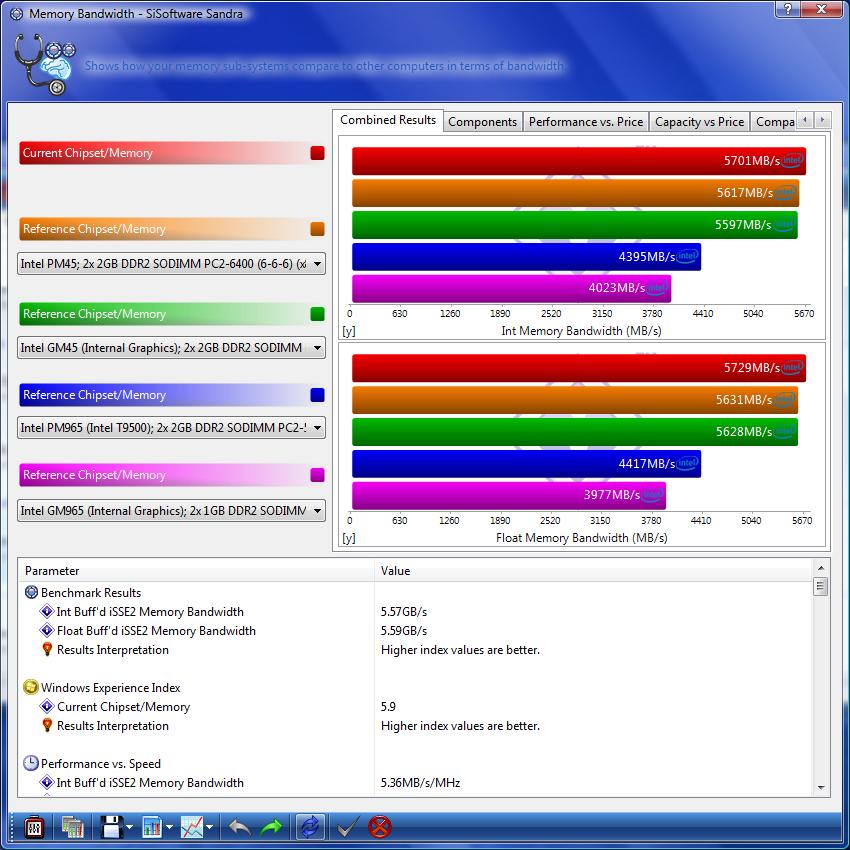Viewport: 850px width, 850px height.
Task: Click lightbulb icon under Windows Experience Index
Action: [x=47, y=725]
